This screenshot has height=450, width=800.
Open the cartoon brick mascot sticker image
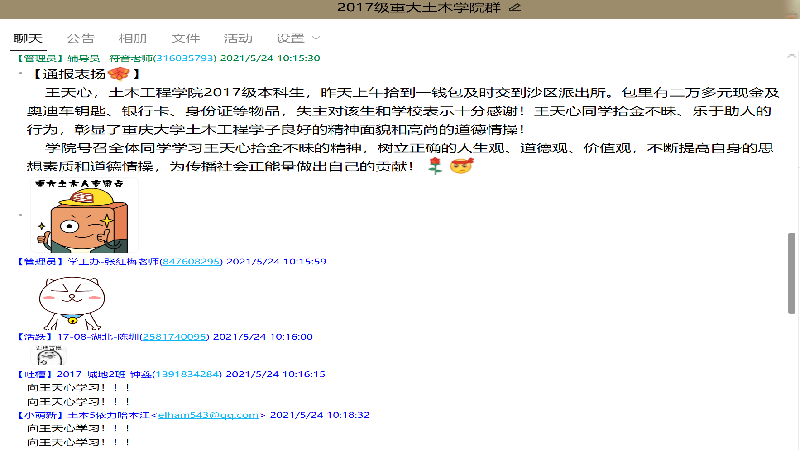coord(84,215)
